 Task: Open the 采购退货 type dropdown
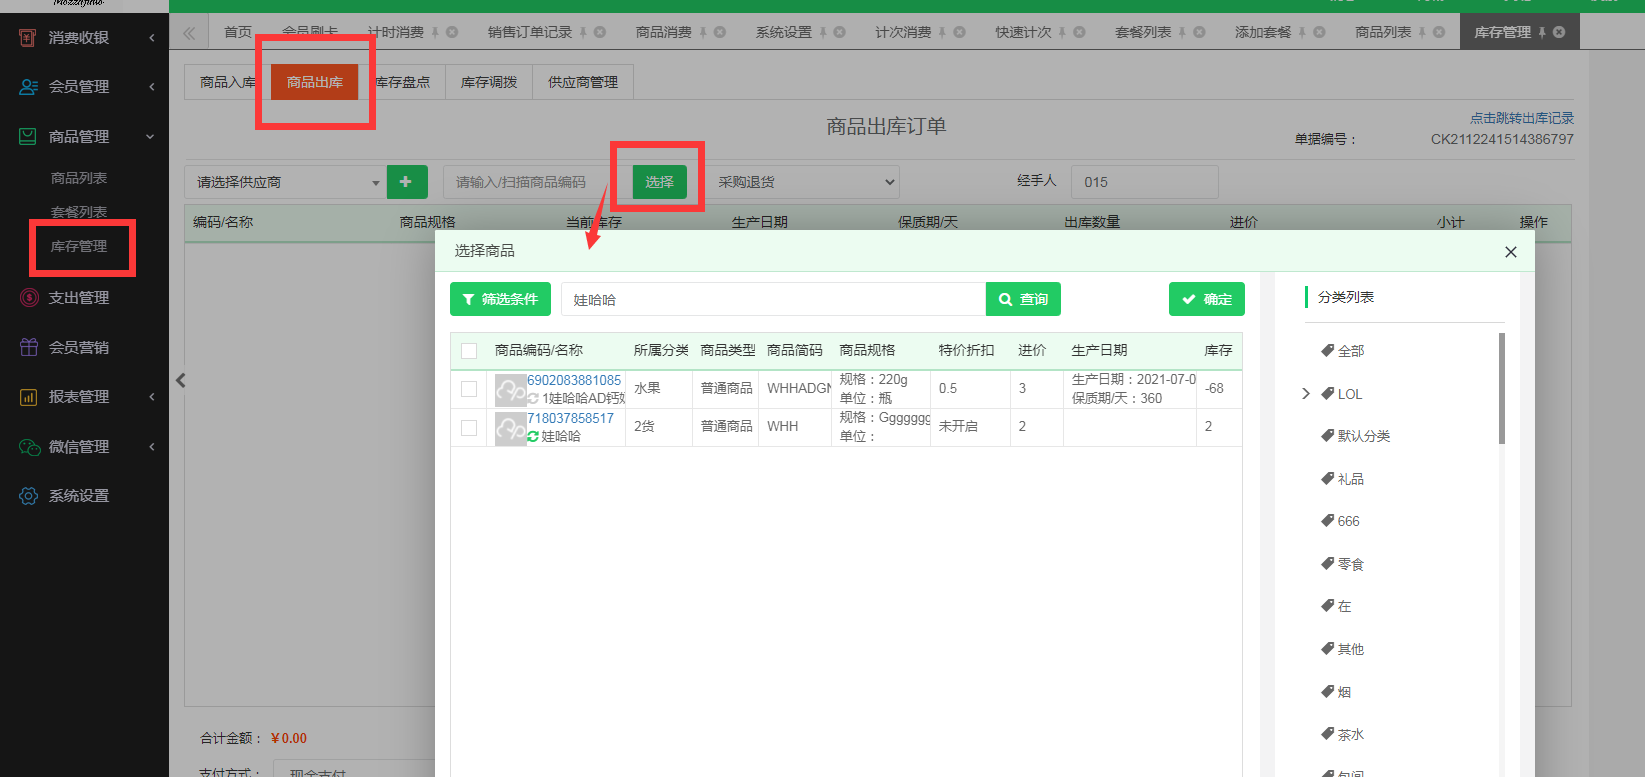click(804, 182)
